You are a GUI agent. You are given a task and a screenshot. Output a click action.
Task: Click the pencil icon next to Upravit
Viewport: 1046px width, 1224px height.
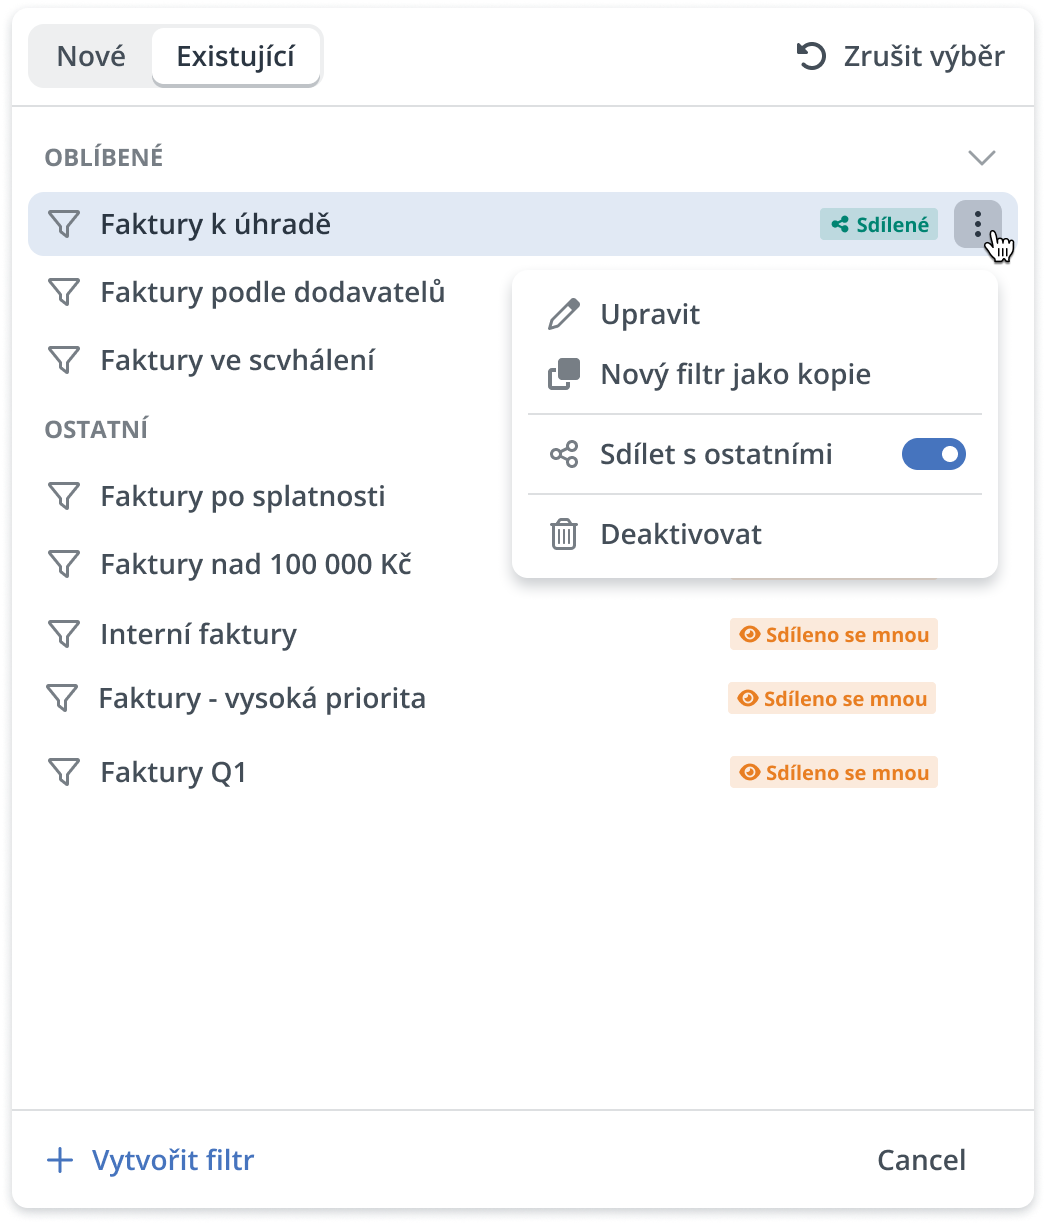coord(564,314)
